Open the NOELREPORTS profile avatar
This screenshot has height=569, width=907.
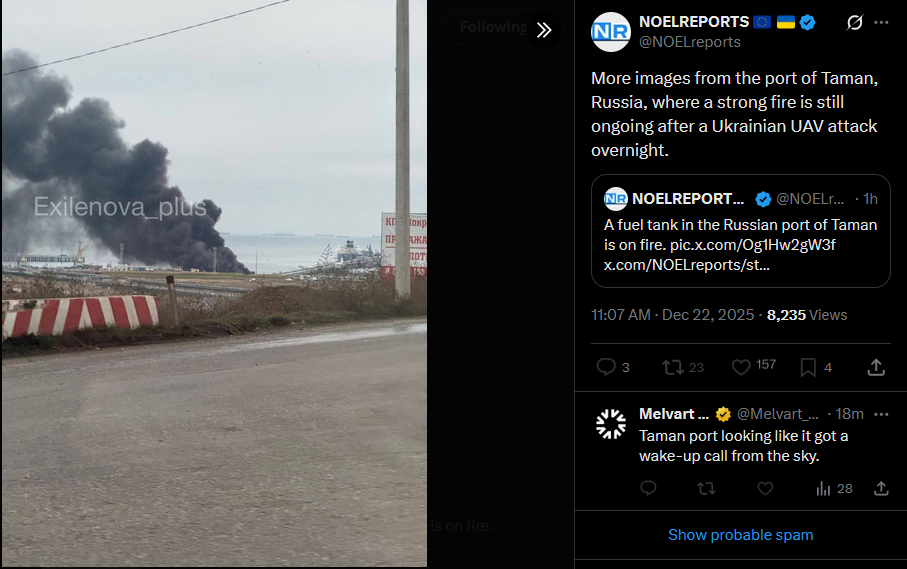(x=611, y=32)
